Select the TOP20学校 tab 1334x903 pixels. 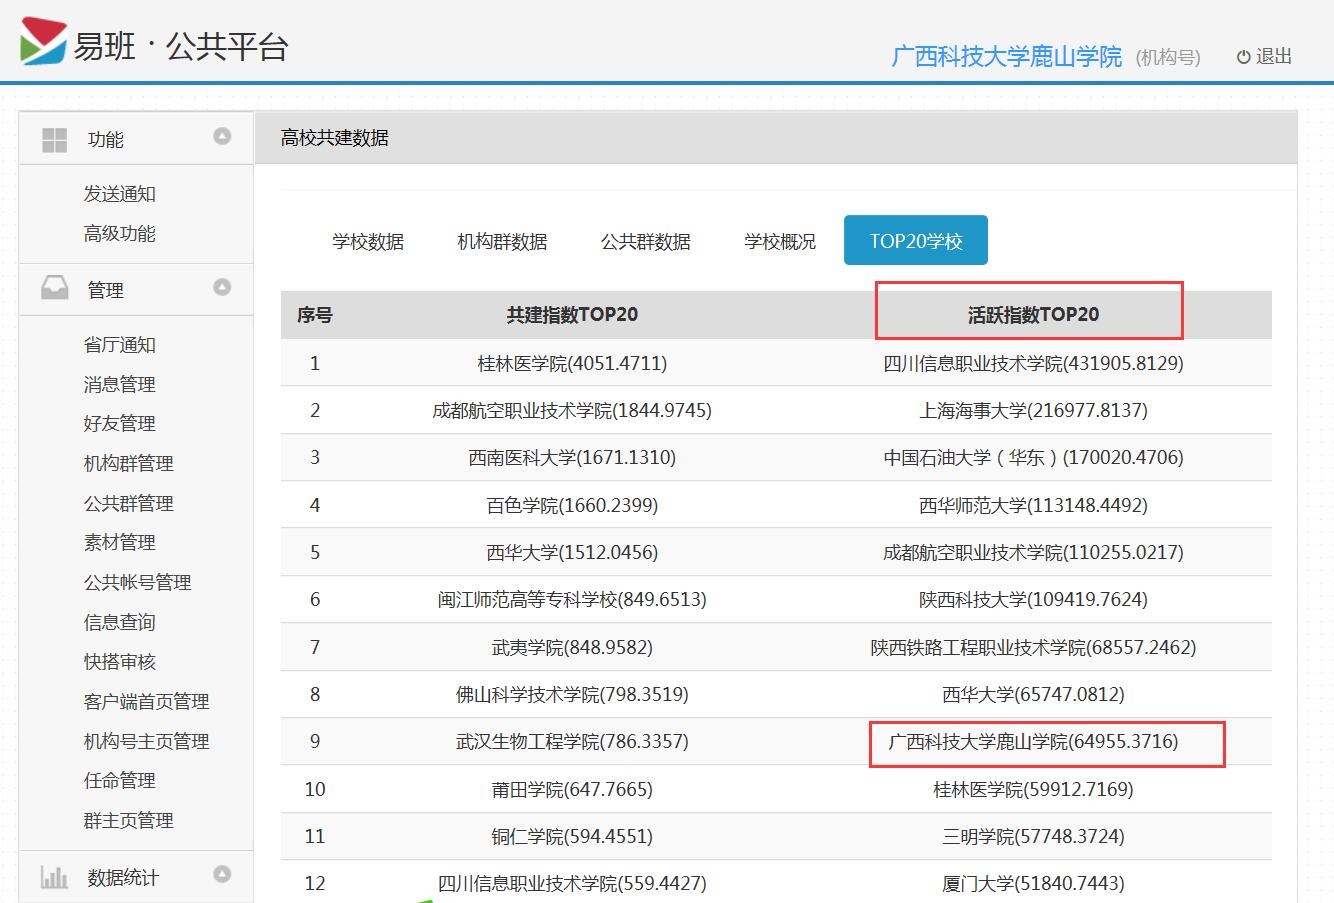pos(916,240)
